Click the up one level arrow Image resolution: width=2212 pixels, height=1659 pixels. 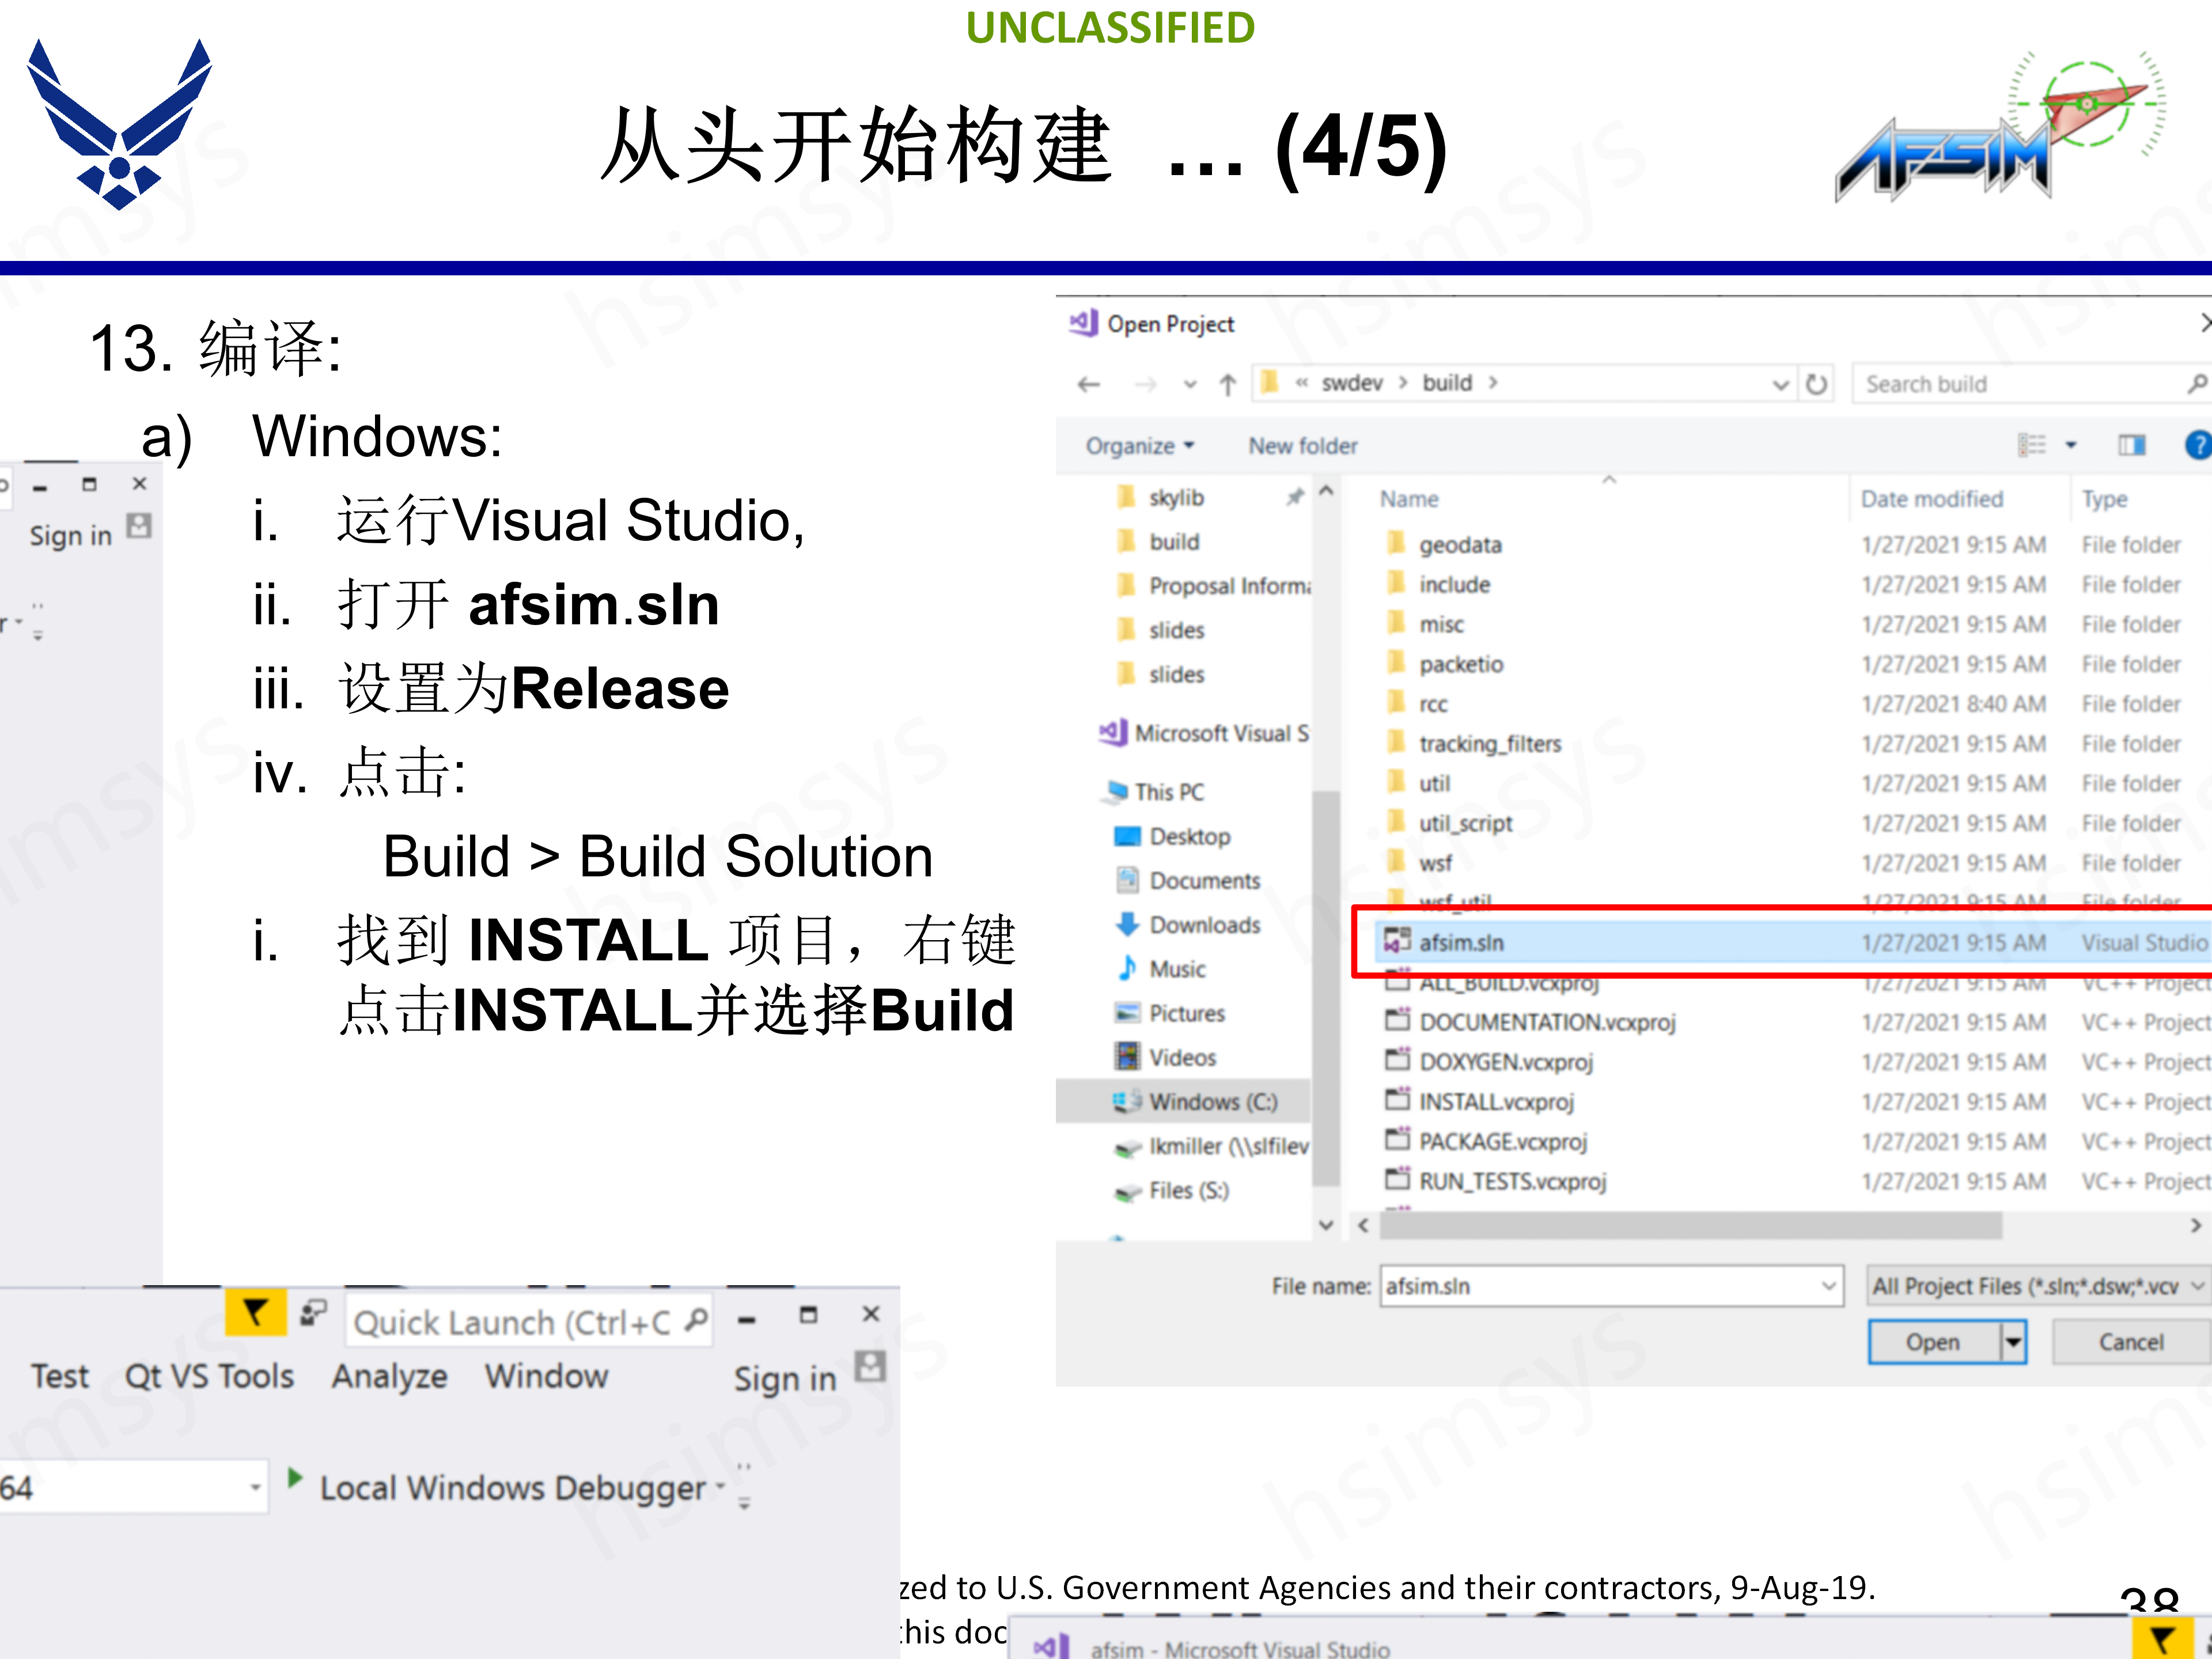[x=1227, y=383]
